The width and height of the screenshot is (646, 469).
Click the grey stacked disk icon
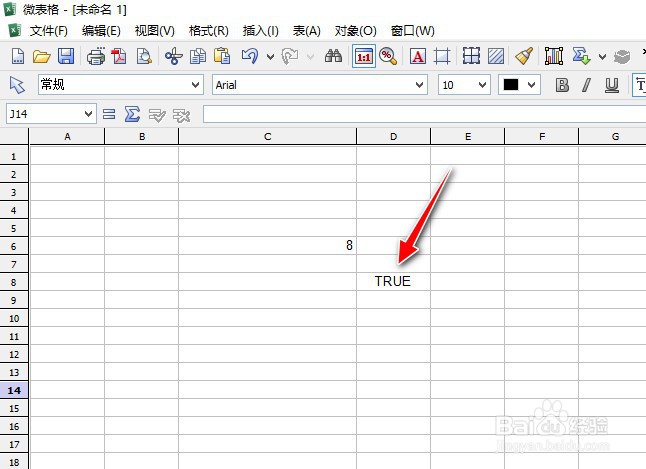coord(622,56)
